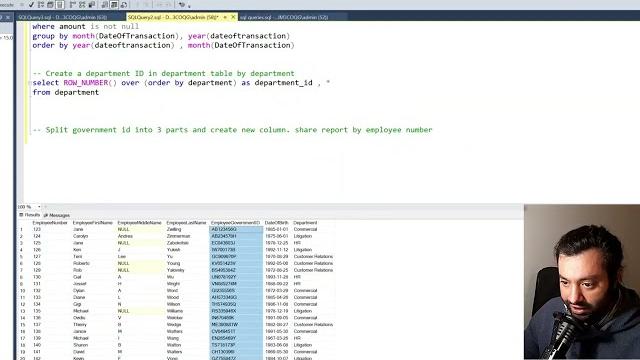
Task: Click the Include Client Statistics icon
Action: 92,4
